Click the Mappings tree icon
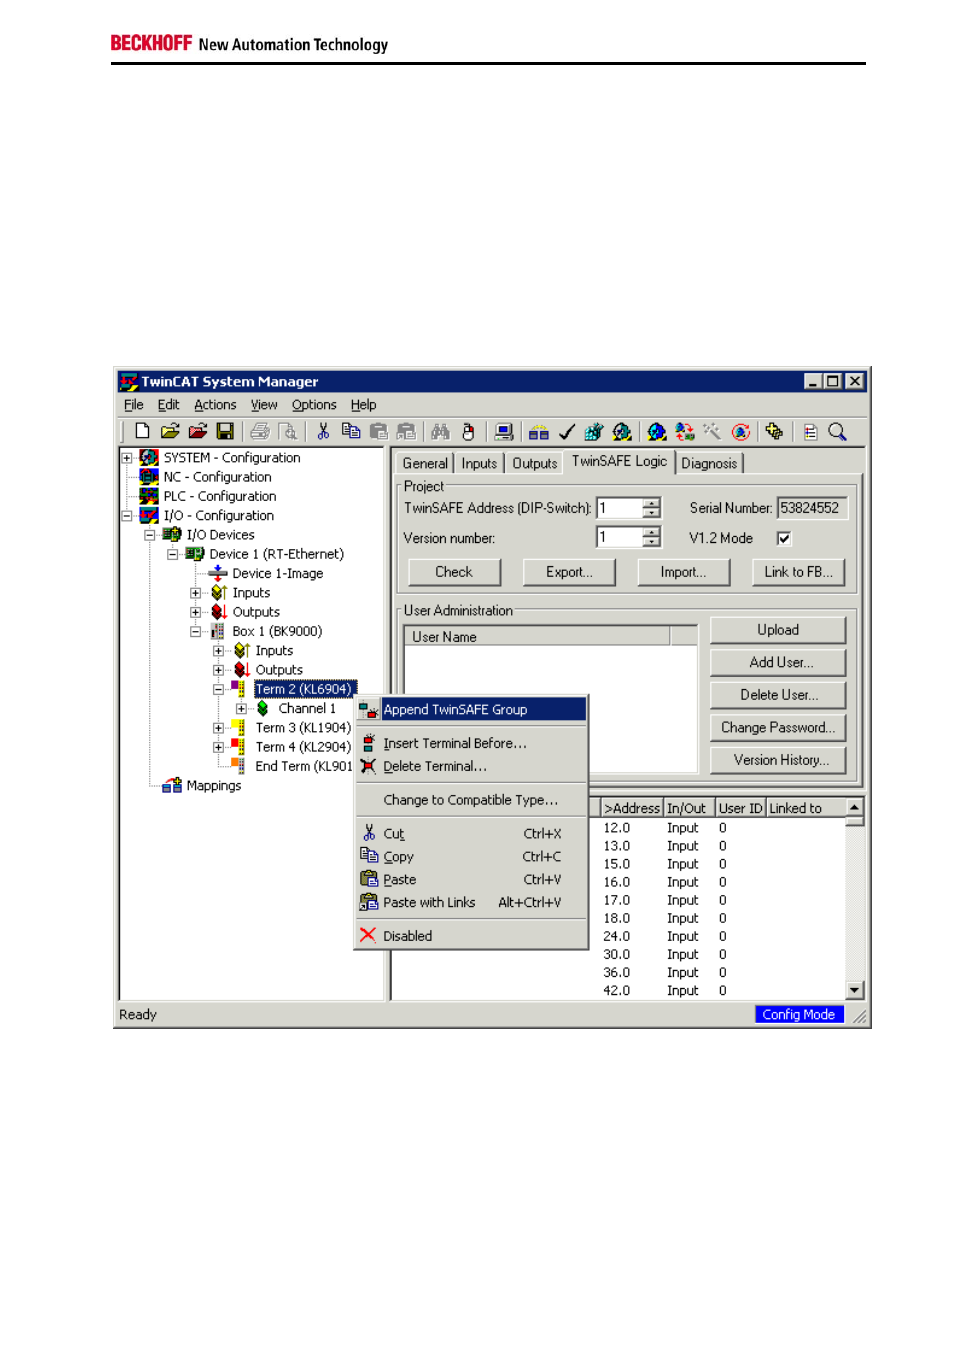954x1350 pixels. click(172, 786)
